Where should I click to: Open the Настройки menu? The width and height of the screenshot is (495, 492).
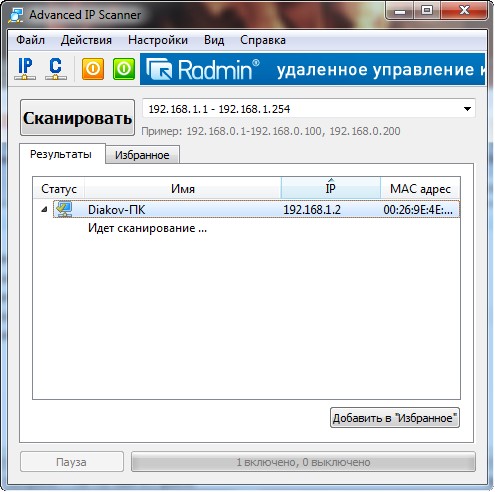click(x=158, y=40)
